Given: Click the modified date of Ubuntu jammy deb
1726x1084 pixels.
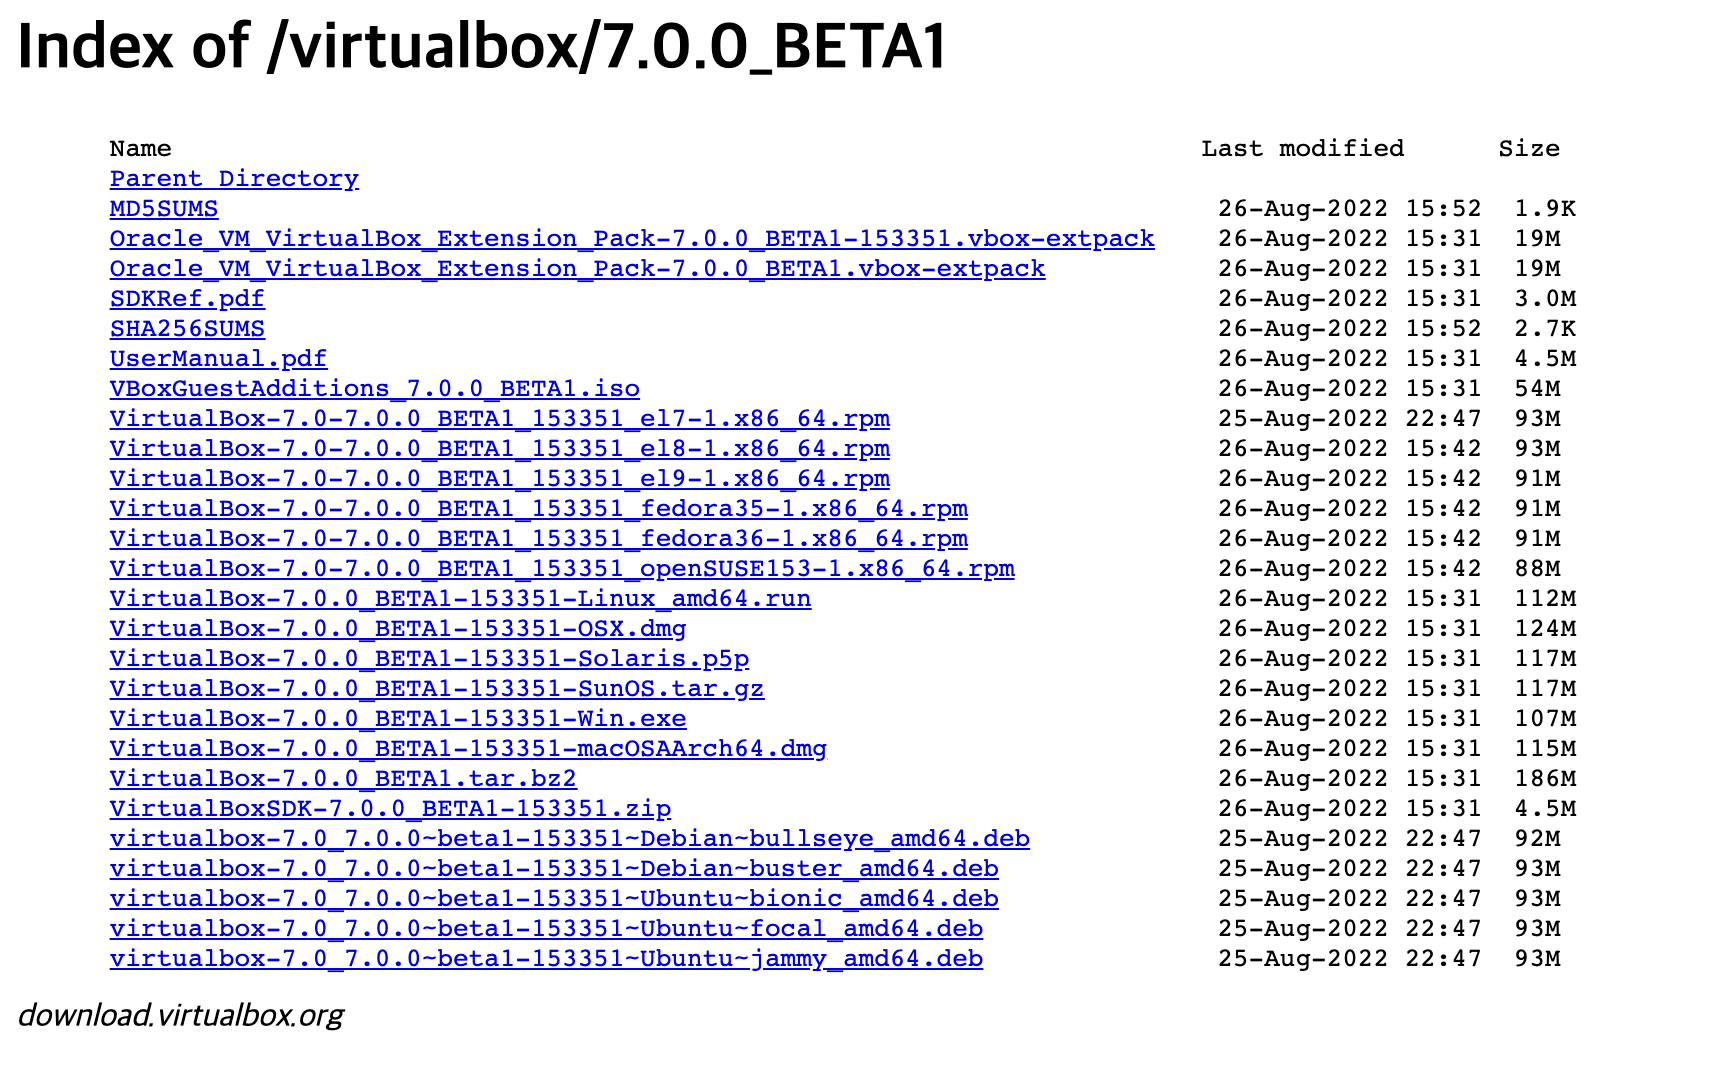Looking at the screenshot, I should click(x=1350, y=959).
